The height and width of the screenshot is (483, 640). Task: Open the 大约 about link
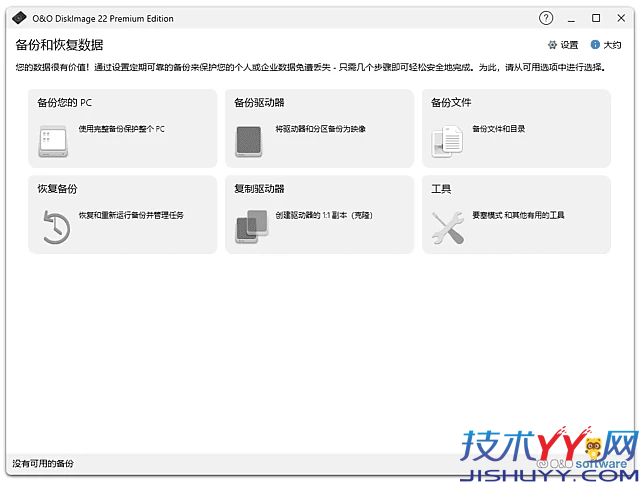pos(612,45)
